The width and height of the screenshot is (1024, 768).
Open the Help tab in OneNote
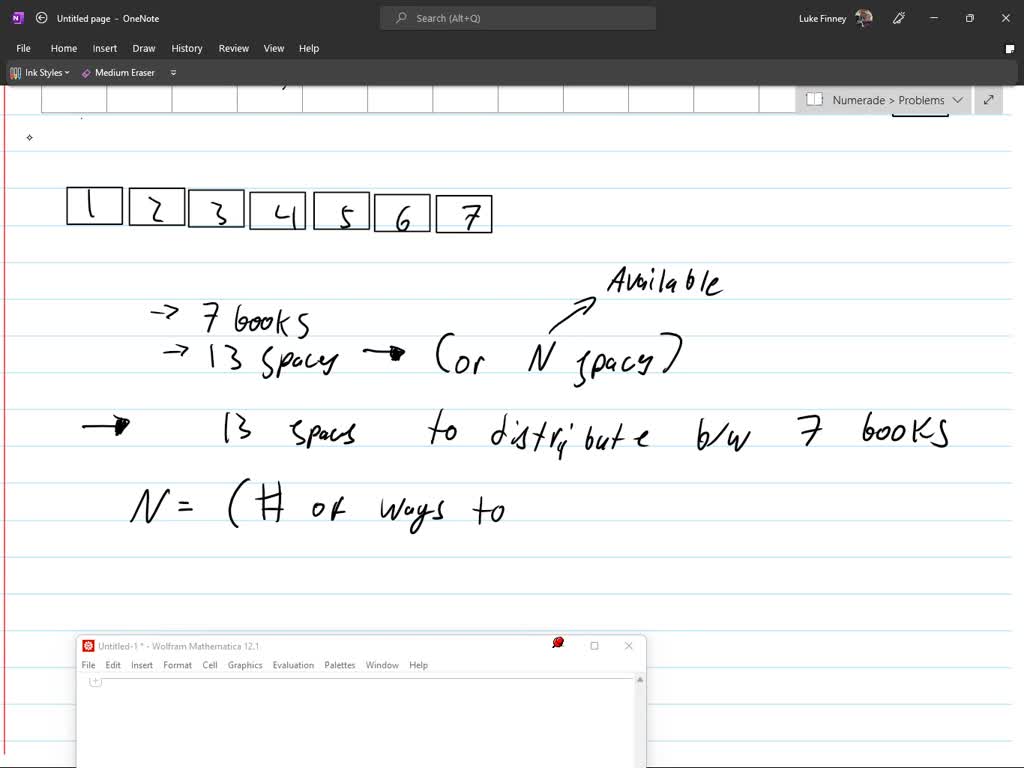[309, 48]
